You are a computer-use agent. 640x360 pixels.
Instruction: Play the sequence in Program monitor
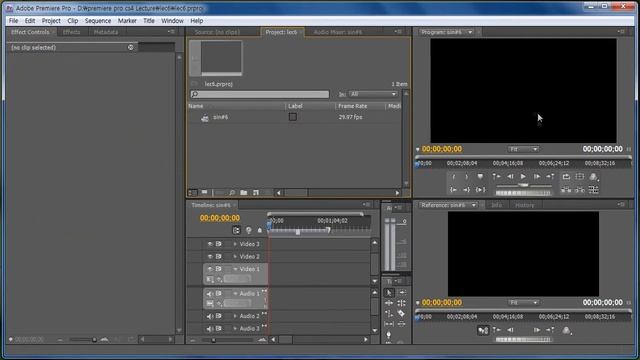(x=523, y=177)
